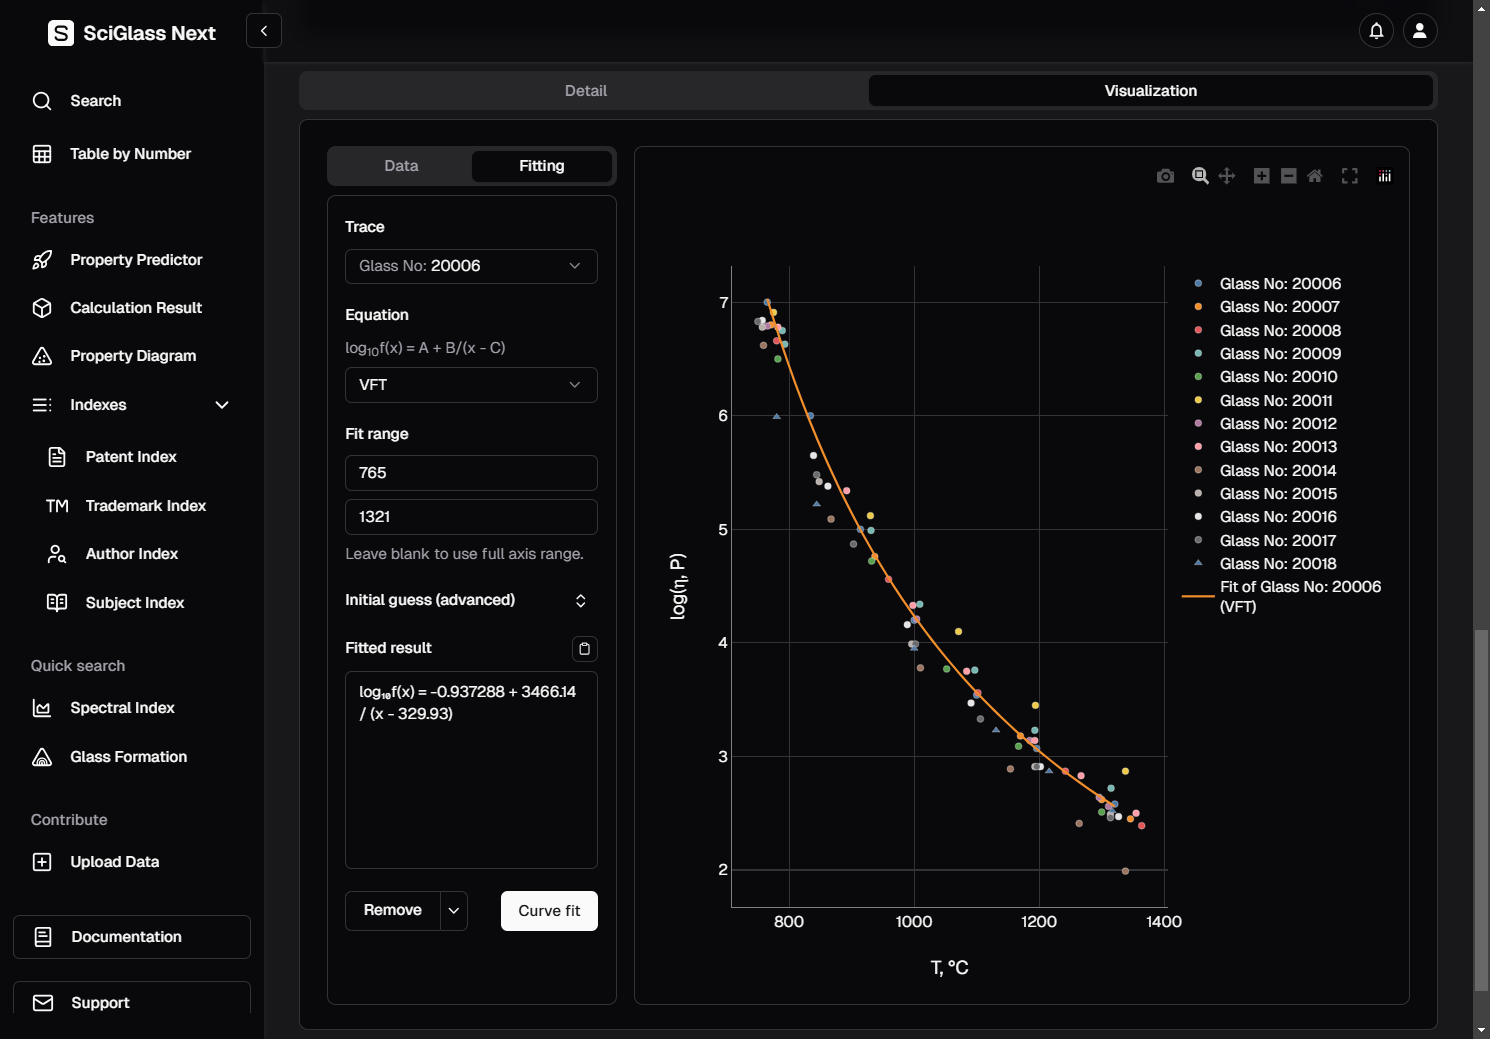Switch to the Data tab

401,166
